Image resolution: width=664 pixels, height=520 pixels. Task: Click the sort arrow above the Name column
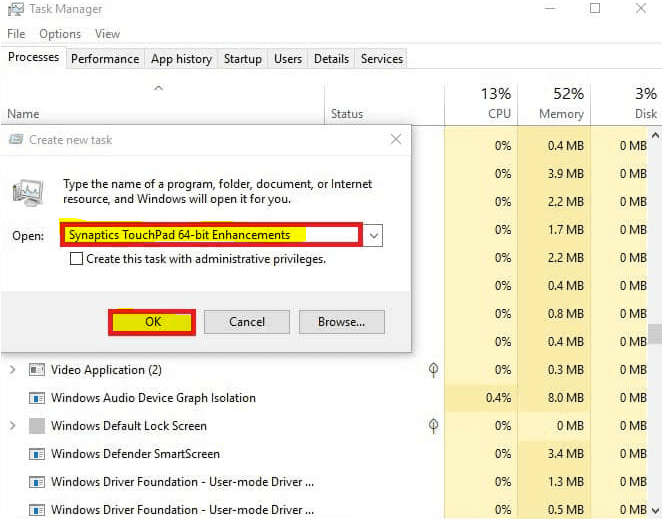coord(158,88)
